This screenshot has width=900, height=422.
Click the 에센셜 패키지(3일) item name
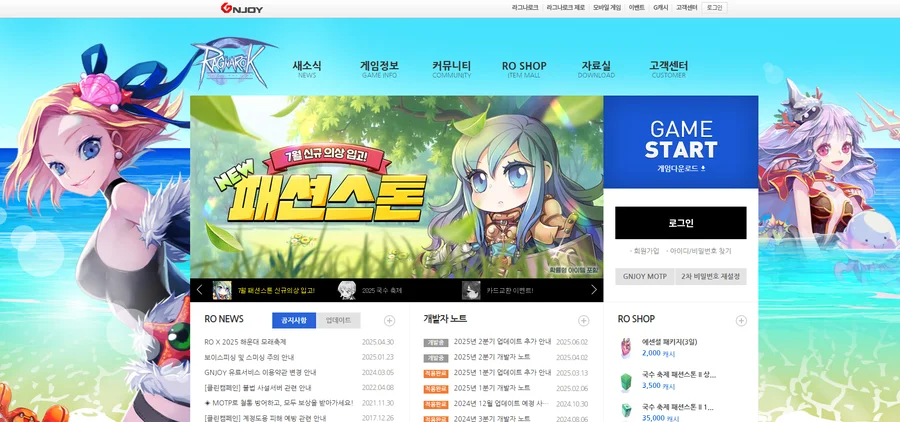669,342
